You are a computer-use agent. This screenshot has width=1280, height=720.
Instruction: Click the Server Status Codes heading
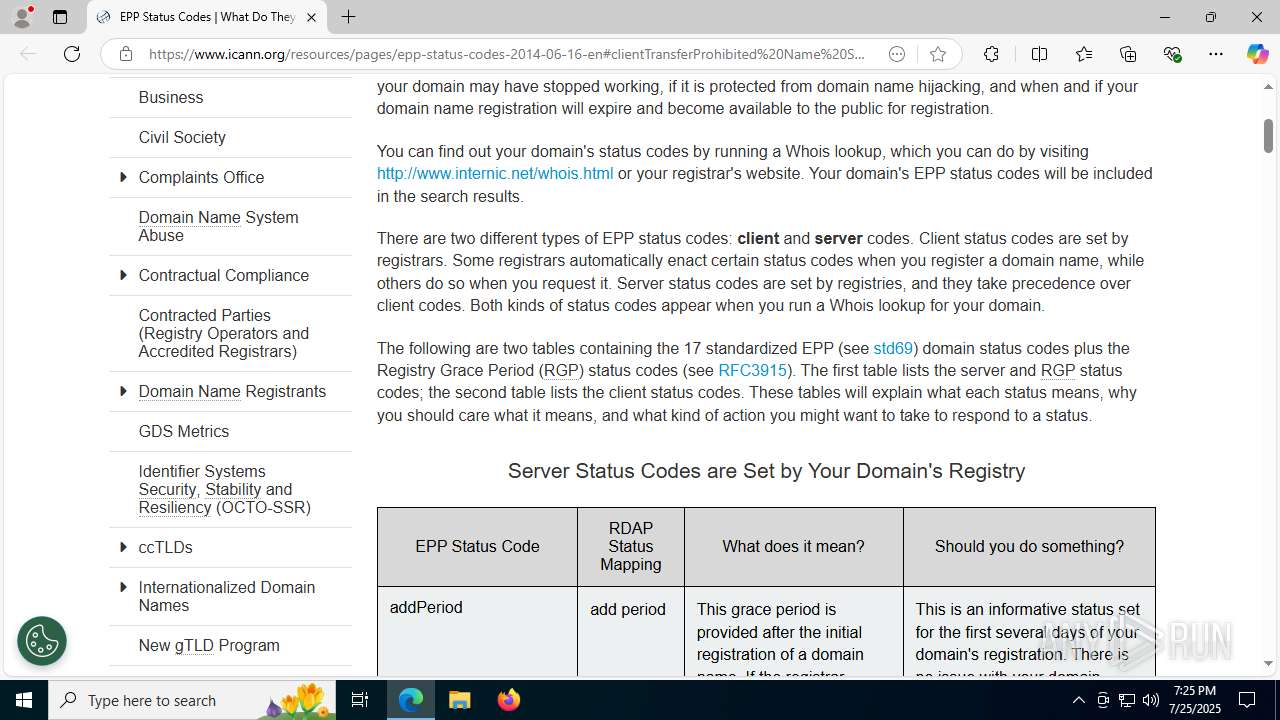[x=766, y=471]
